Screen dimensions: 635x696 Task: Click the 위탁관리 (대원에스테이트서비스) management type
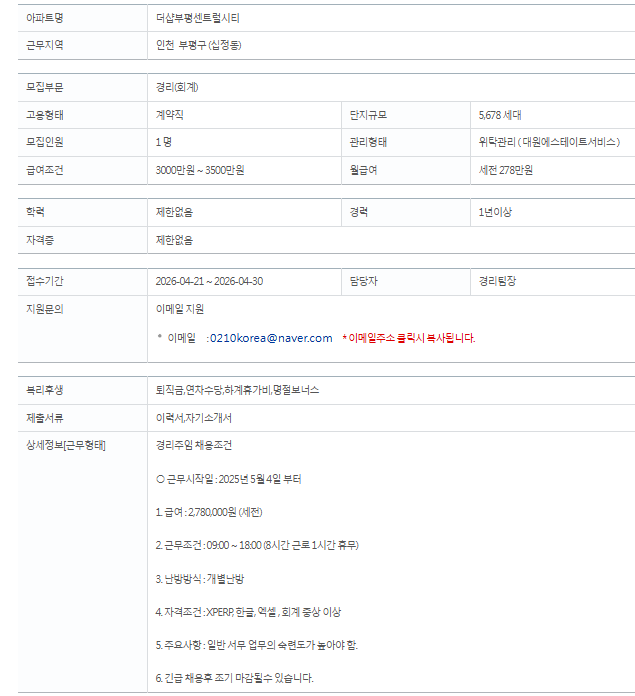[549, 142]
